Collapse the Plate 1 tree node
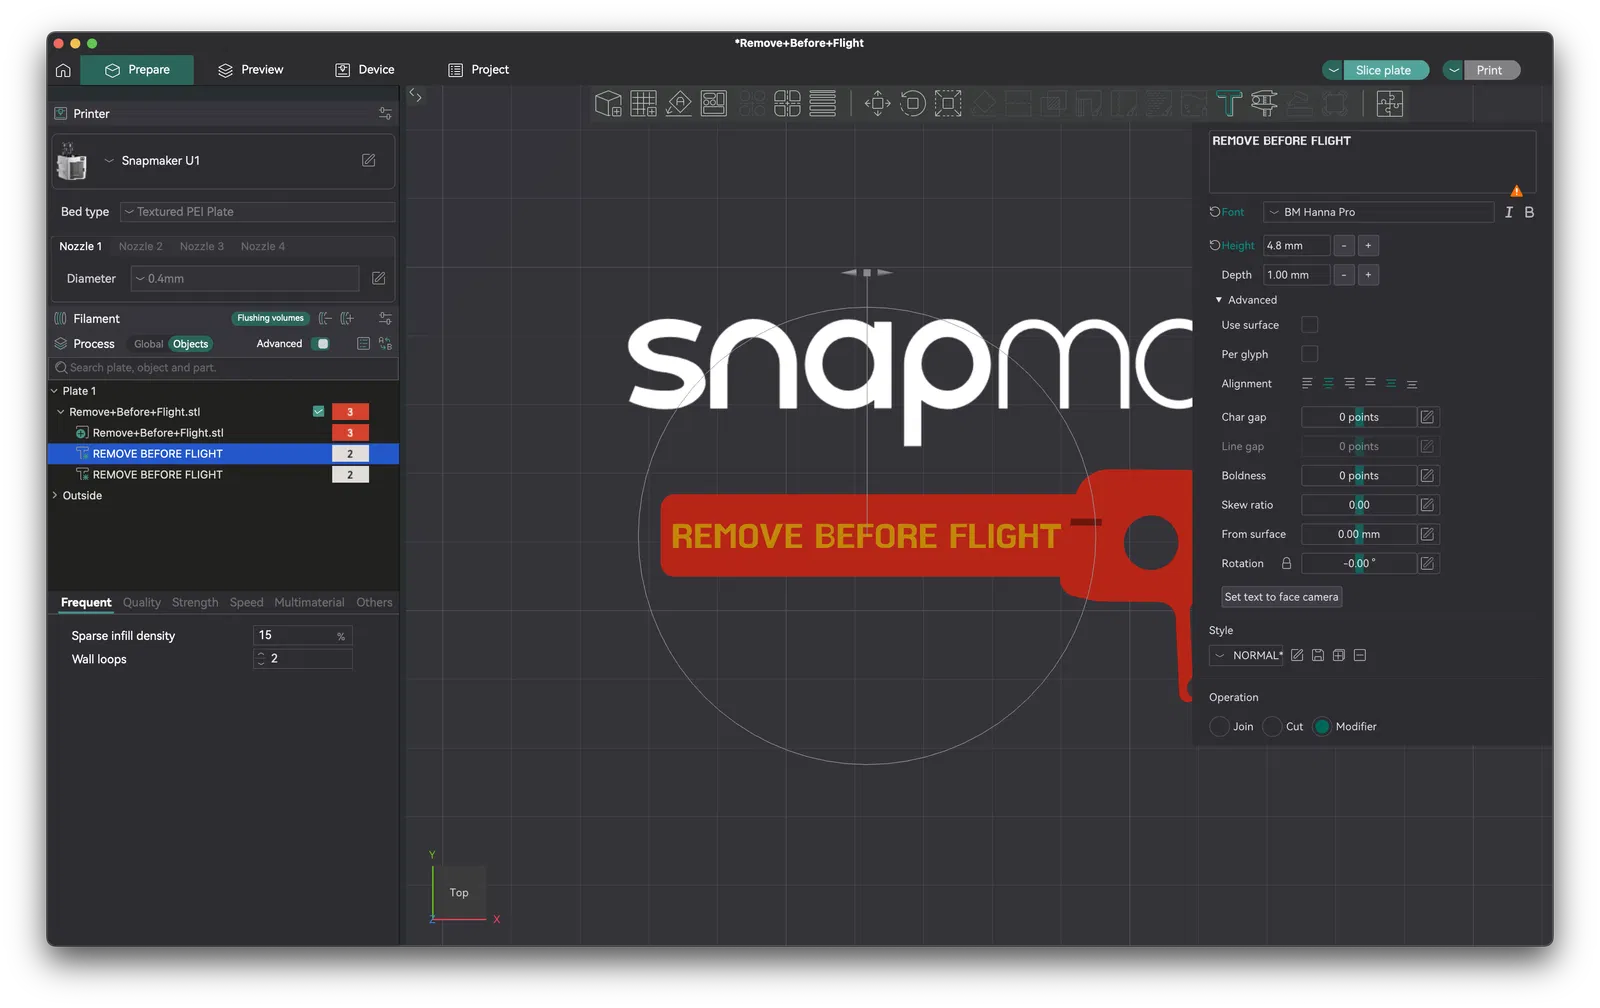 [x=55, y=391]
